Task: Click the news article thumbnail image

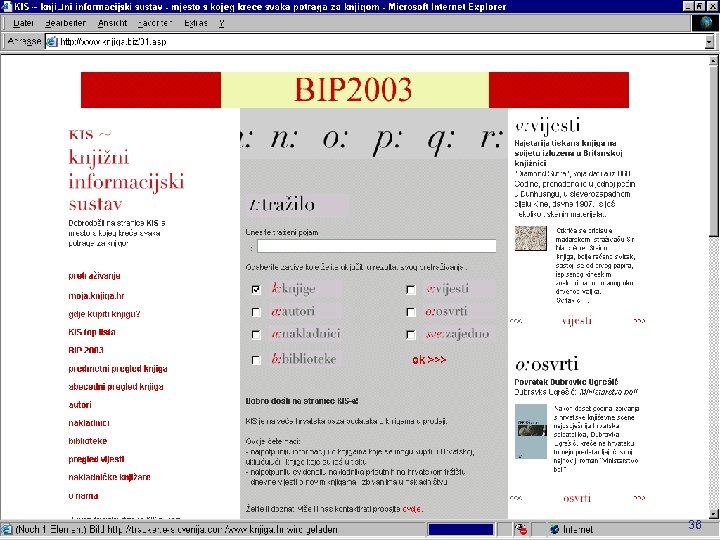Action: point(530,238)
